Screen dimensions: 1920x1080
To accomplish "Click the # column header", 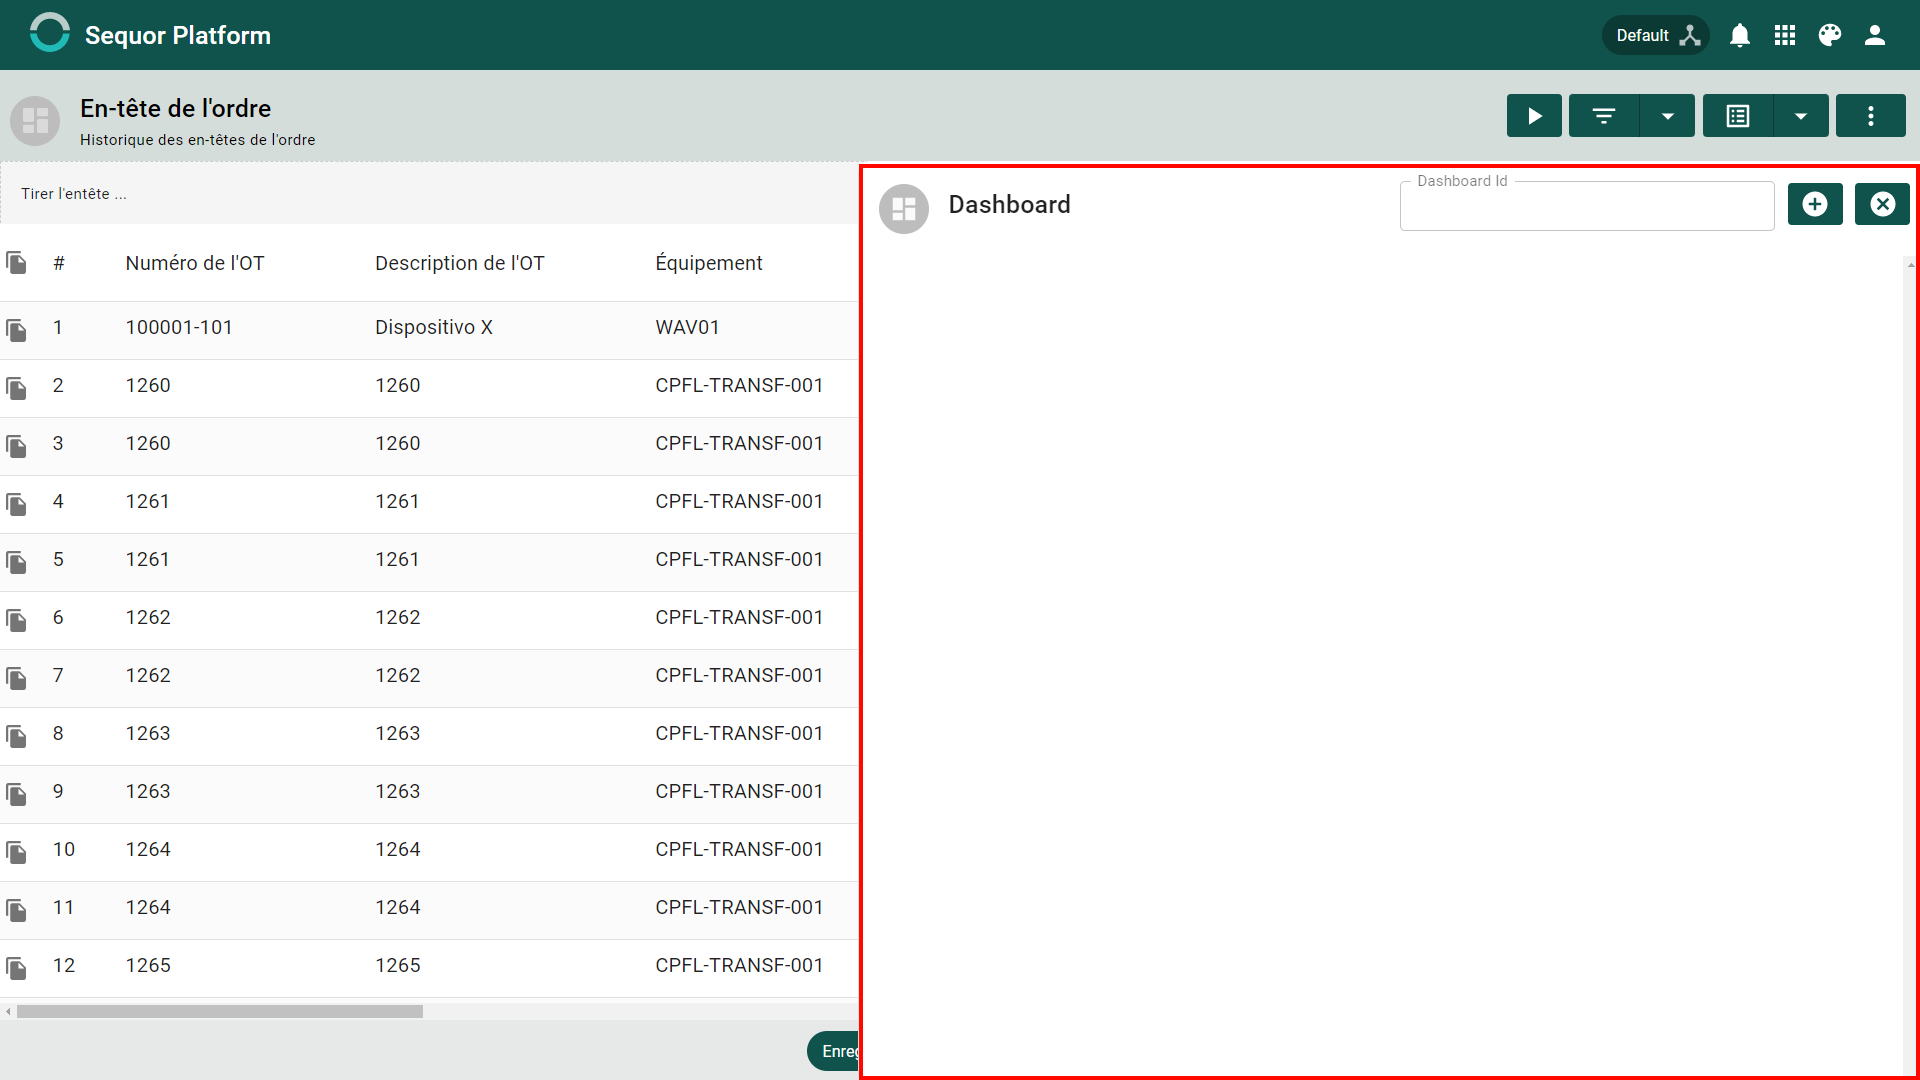I will pyautogui.click(x=59, y=263).
